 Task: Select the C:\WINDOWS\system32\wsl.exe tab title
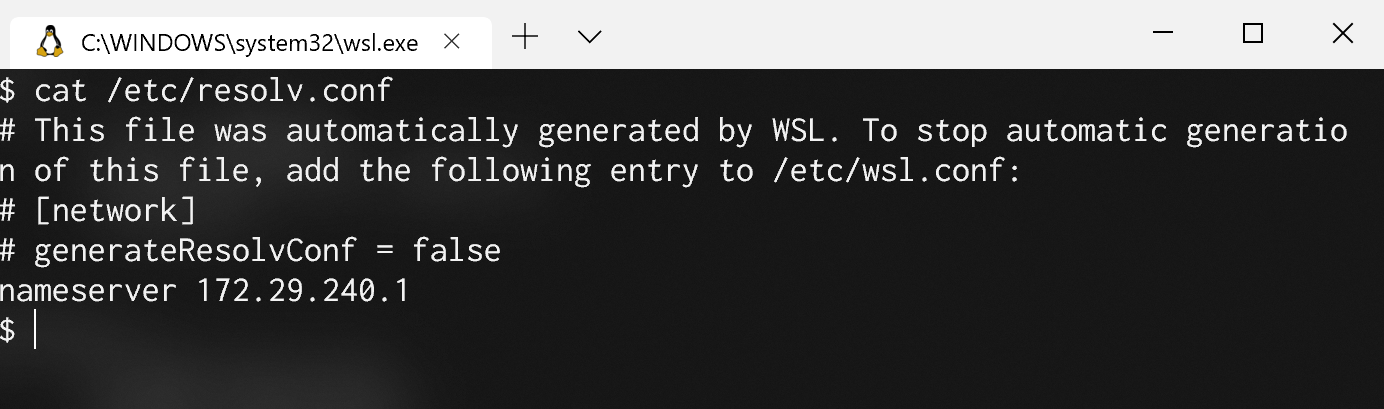coord(249,43)
